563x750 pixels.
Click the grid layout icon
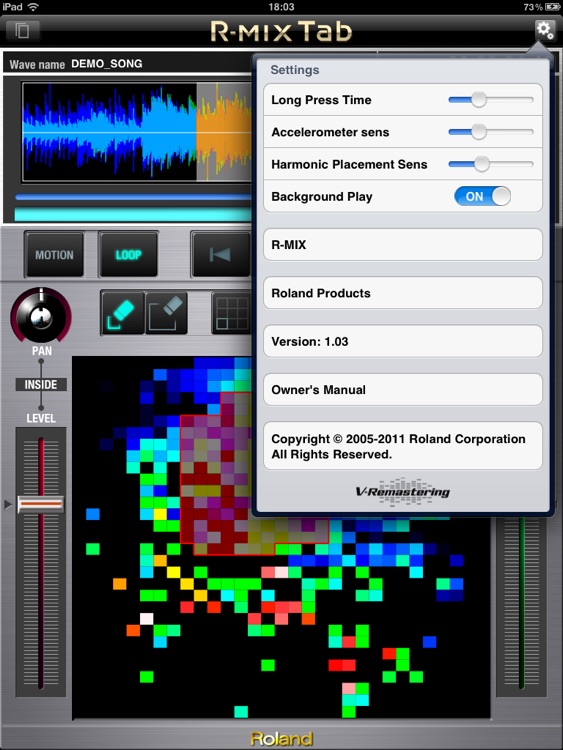pos(232,312)
